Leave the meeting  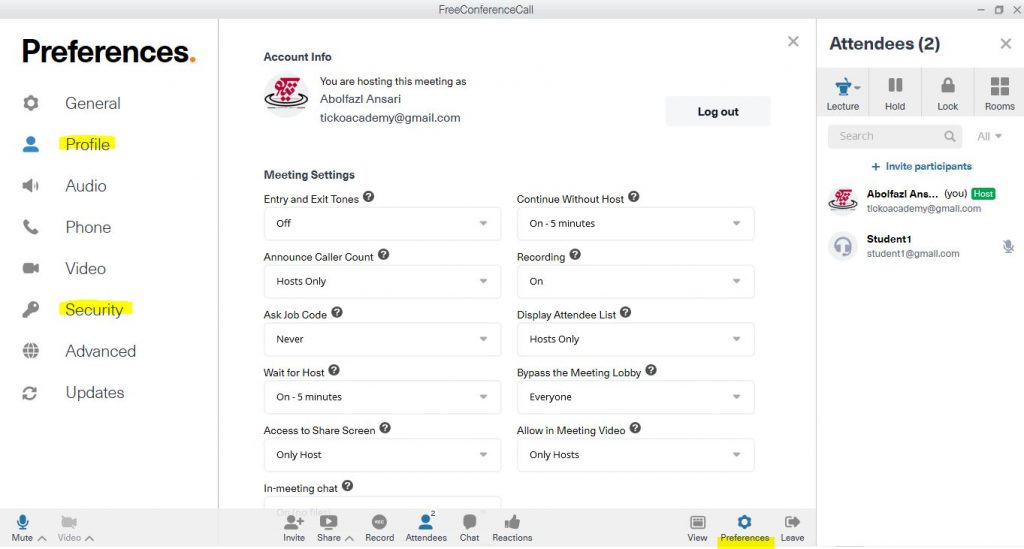(792, 527)
